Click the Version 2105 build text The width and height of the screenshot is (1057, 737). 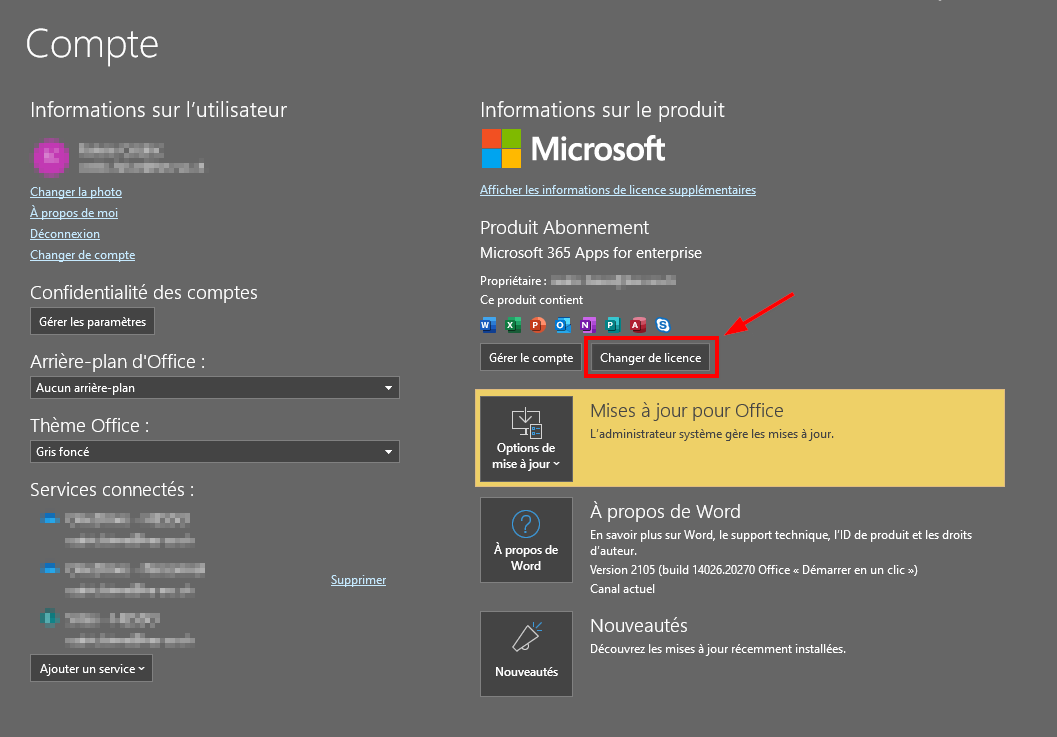coord(754,570)
